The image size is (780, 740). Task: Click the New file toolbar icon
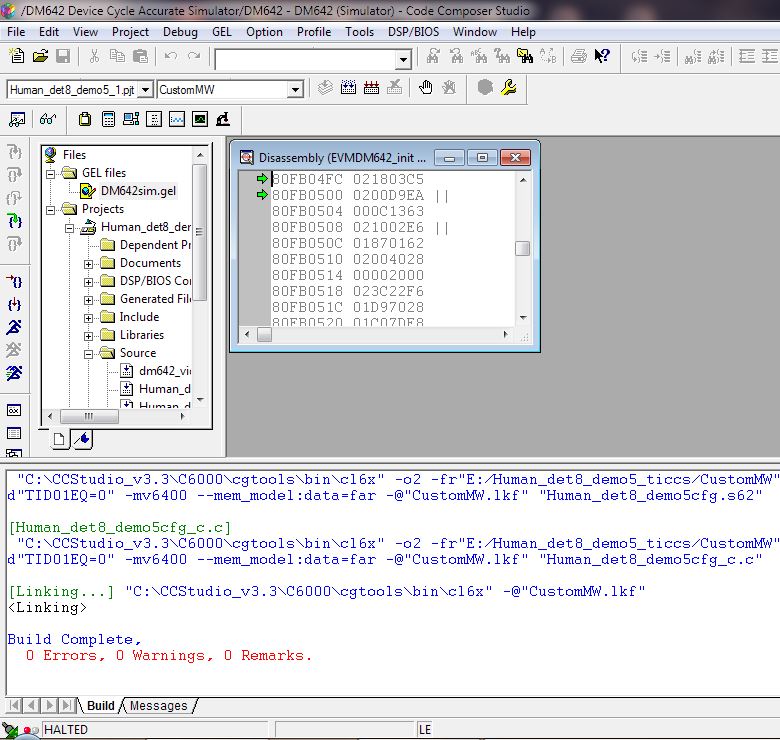click(17, 56)
